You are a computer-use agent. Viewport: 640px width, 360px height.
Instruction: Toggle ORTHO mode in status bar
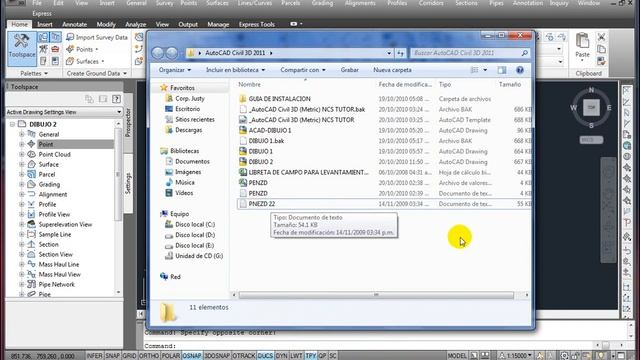tap(149, 356)
